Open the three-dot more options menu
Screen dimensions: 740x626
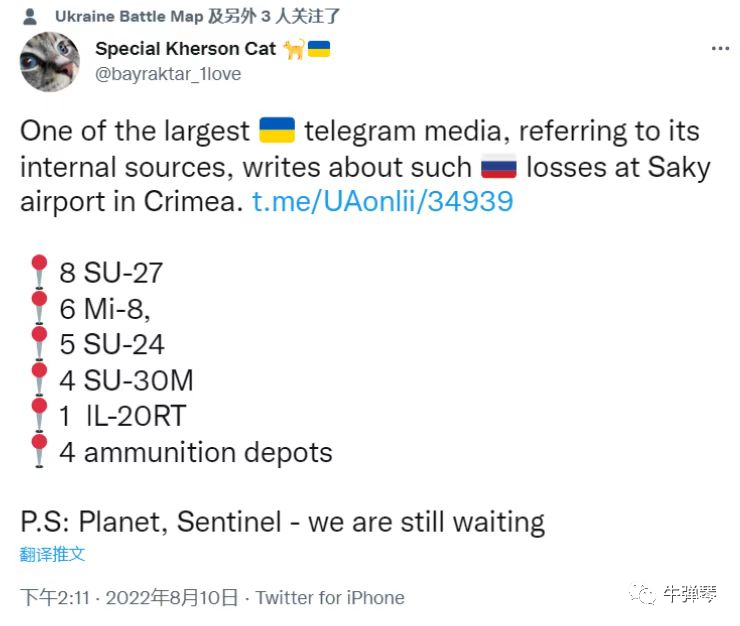pyautogui.click(x=720, y=48)
